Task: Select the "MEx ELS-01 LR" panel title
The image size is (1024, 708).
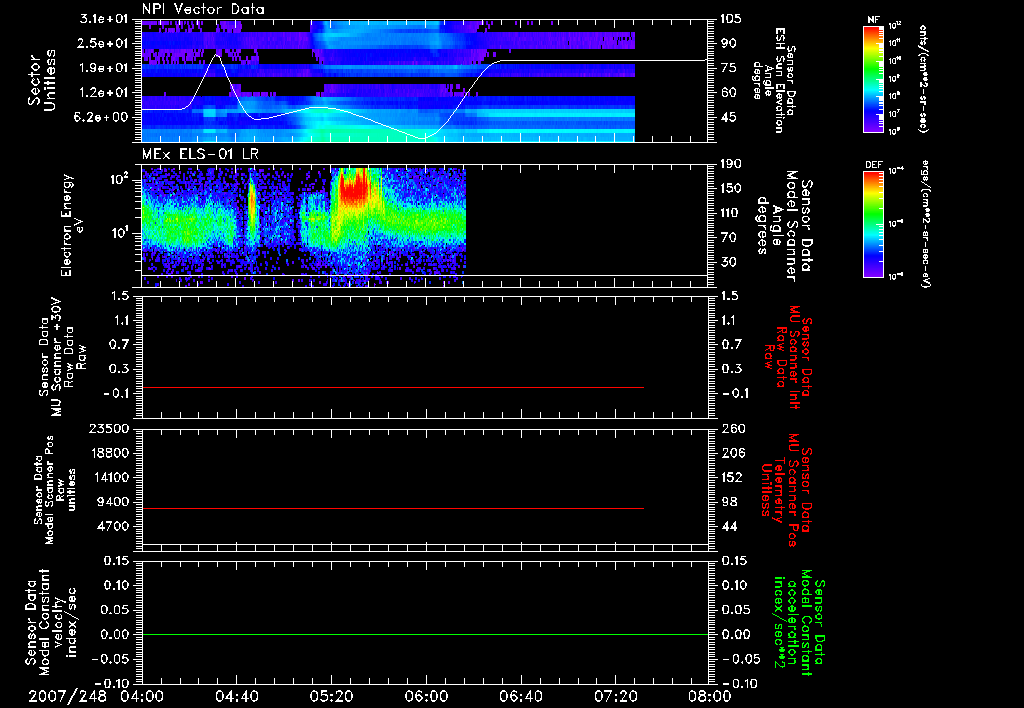Action: (x=200, y=154)
